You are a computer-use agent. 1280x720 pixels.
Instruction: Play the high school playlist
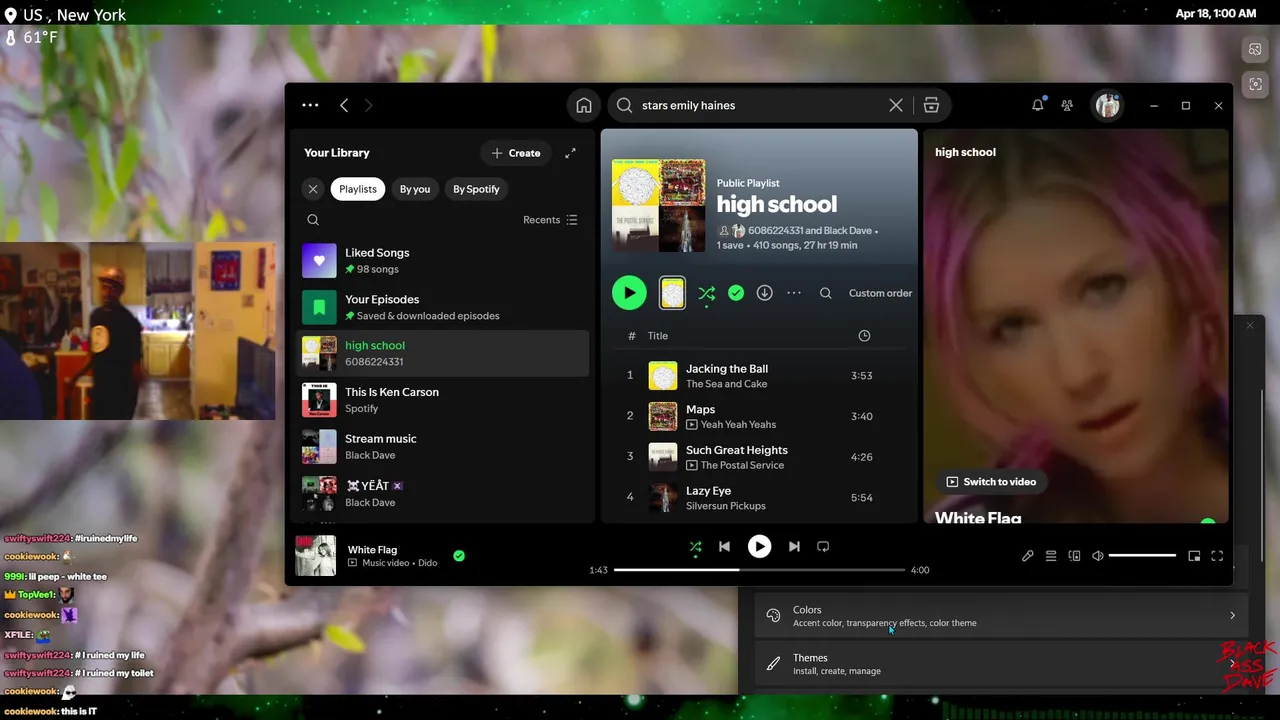(629, 293)
